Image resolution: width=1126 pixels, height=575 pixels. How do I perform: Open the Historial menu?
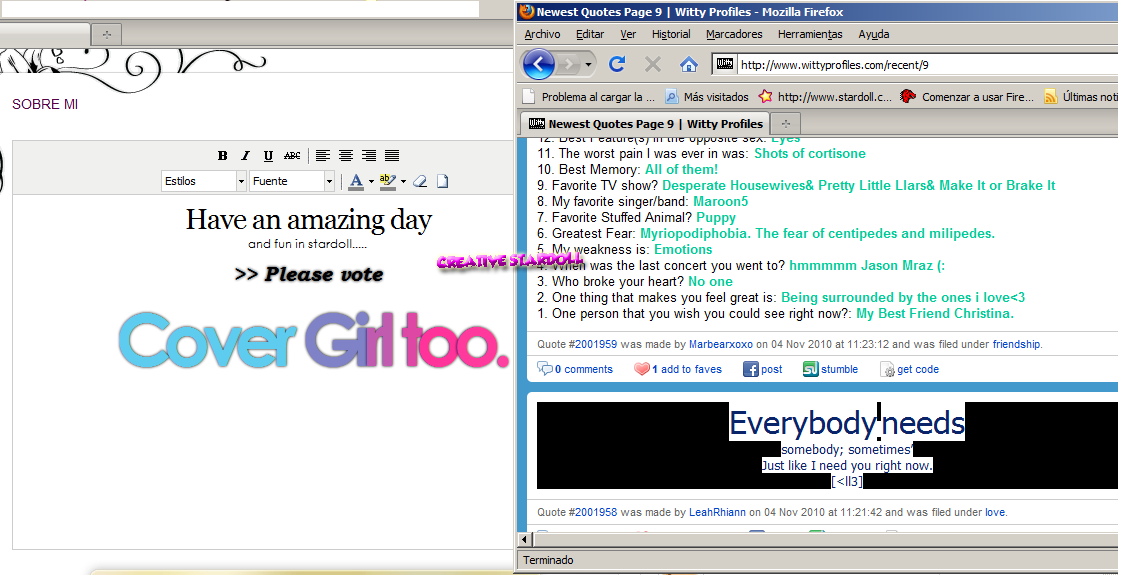pos(671,34)
